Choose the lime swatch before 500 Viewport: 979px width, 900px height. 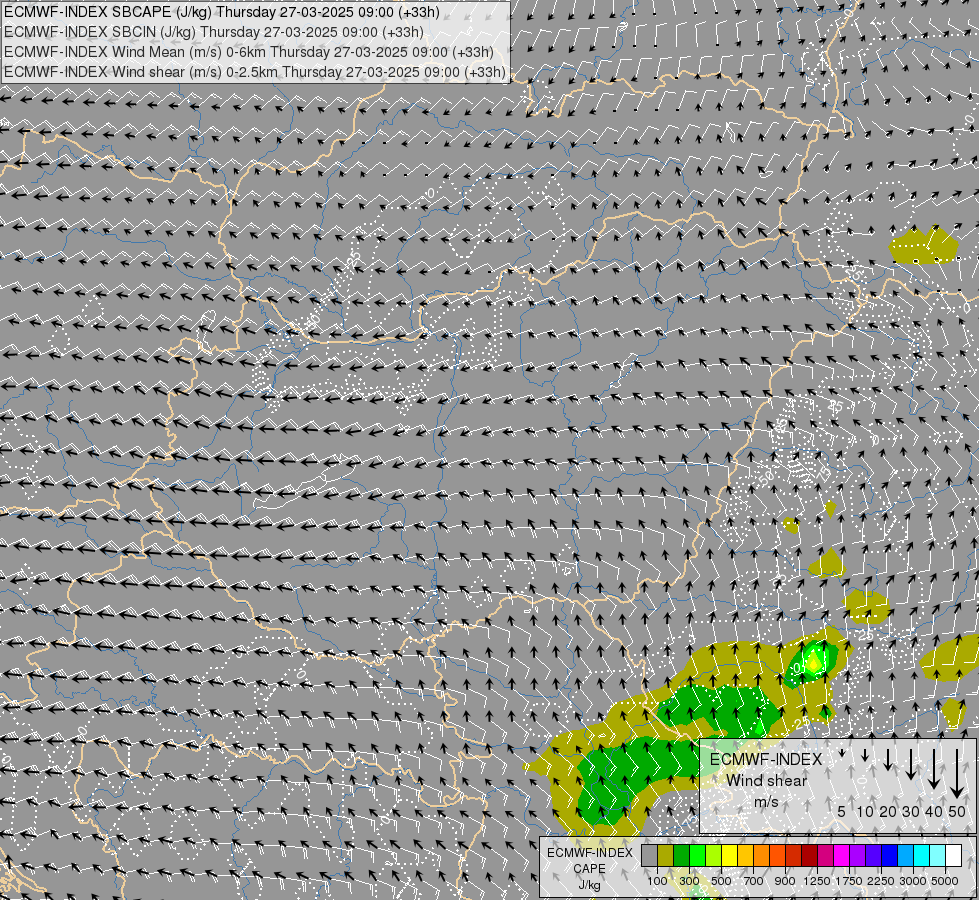pyautogui.click(x=714, y=856)
